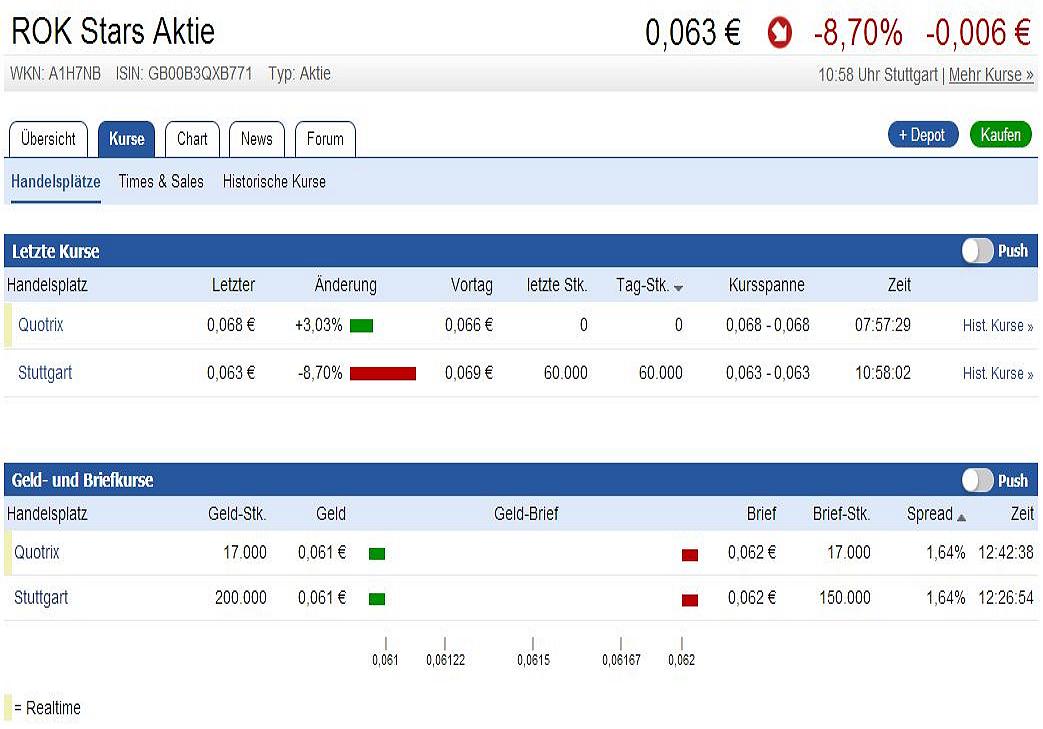This screenshot has height=729, width=1043.
Task: Switch to the Chart tab
Action: [191, 139]
